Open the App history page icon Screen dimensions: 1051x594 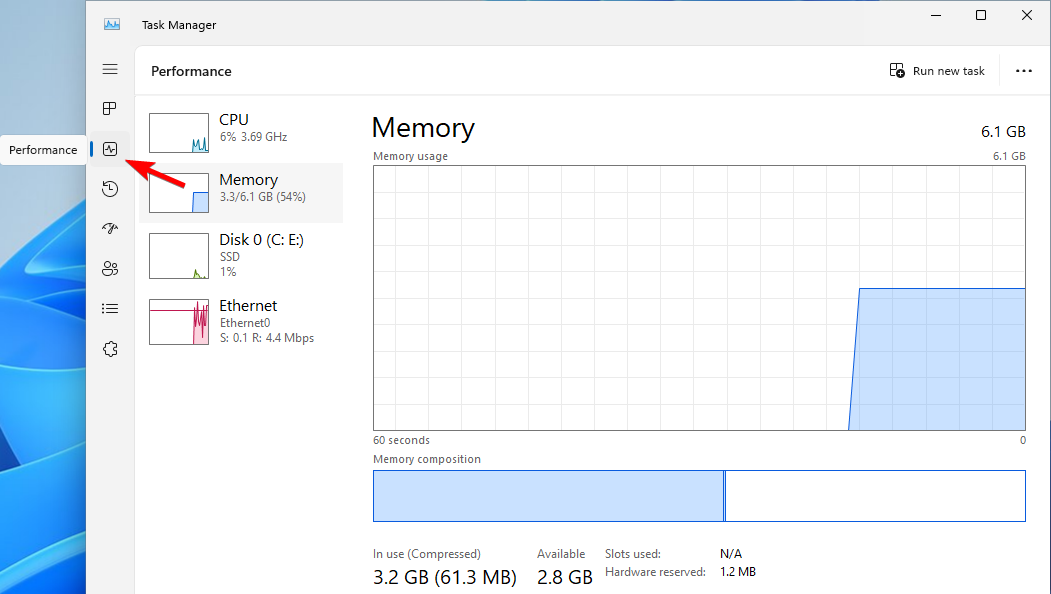[x=110, y=189]
